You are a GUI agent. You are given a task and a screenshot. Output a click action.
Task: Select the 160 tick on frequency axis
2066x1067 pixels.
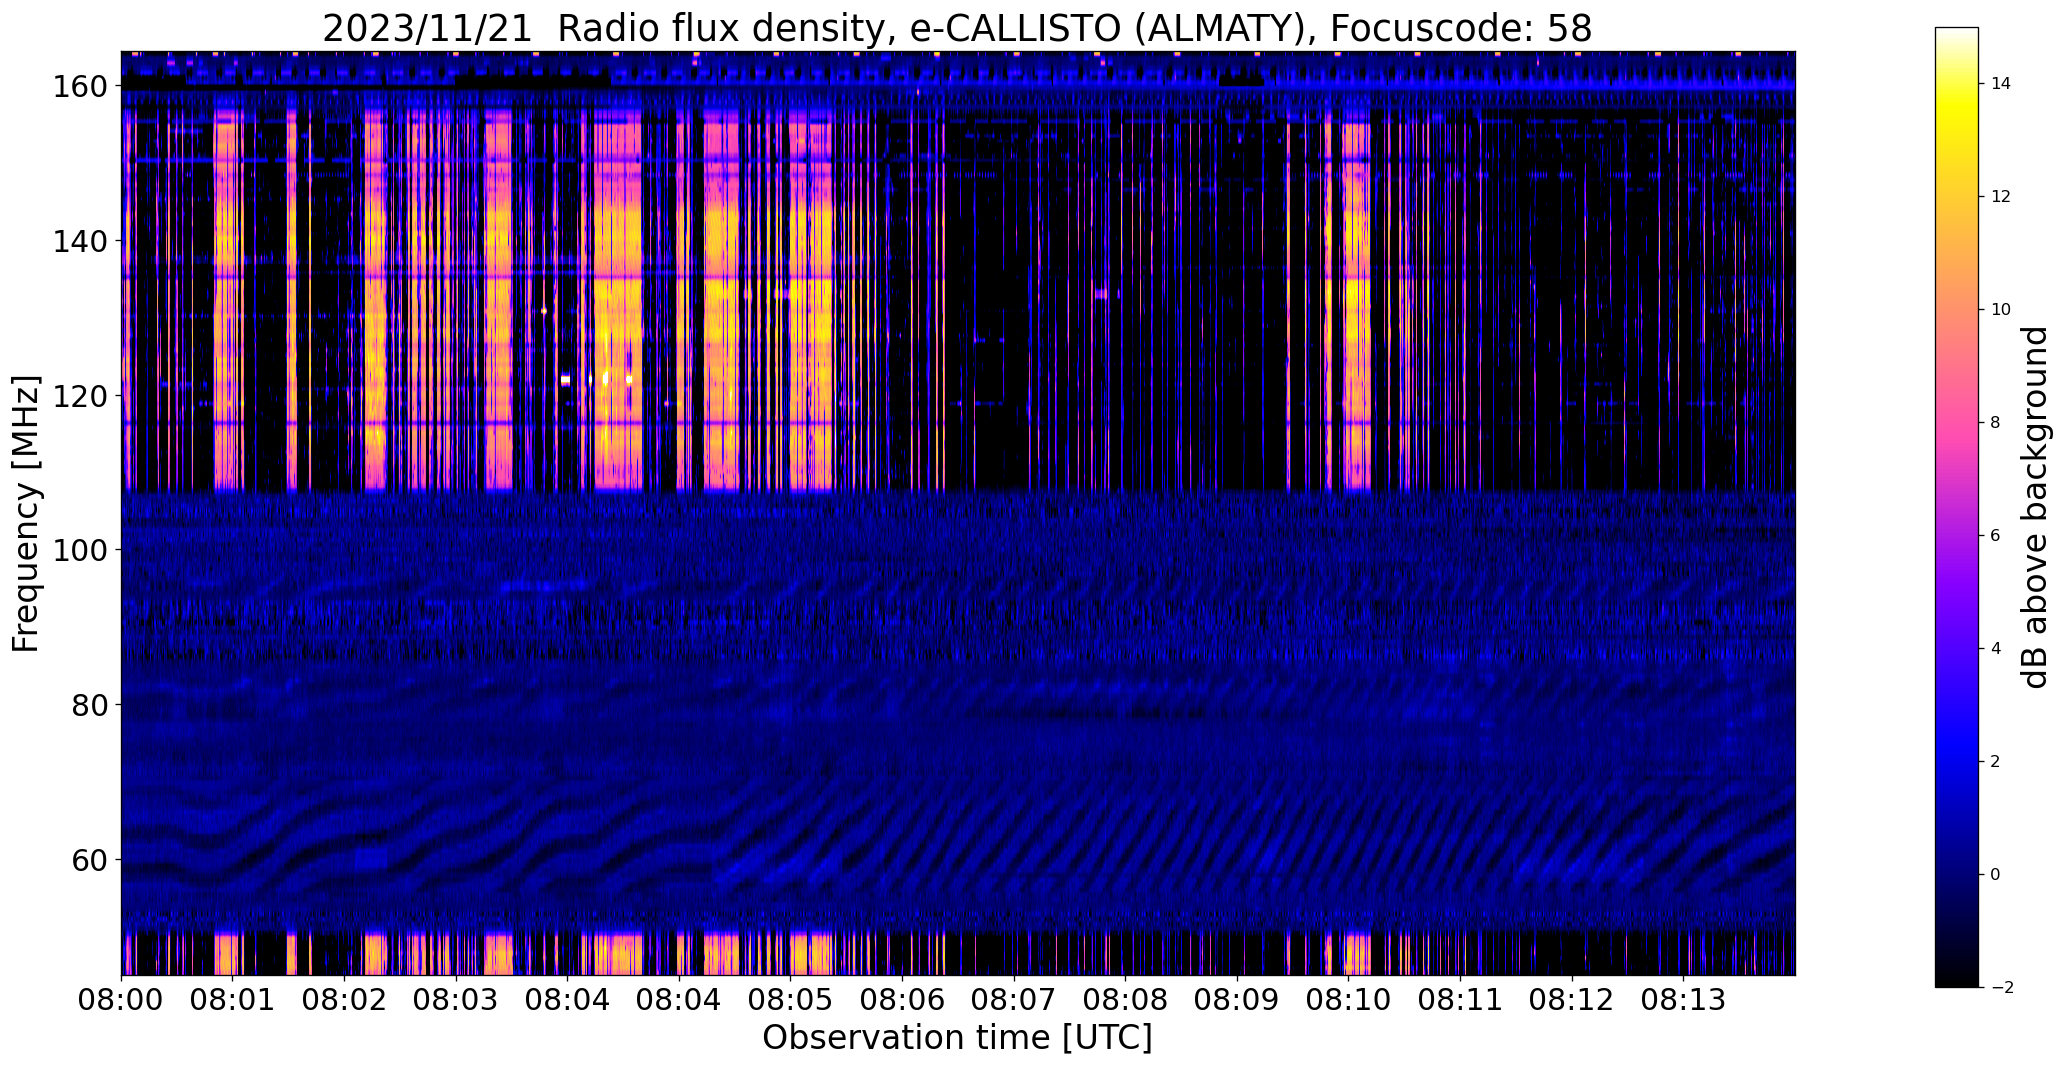[x=81, y=87]
